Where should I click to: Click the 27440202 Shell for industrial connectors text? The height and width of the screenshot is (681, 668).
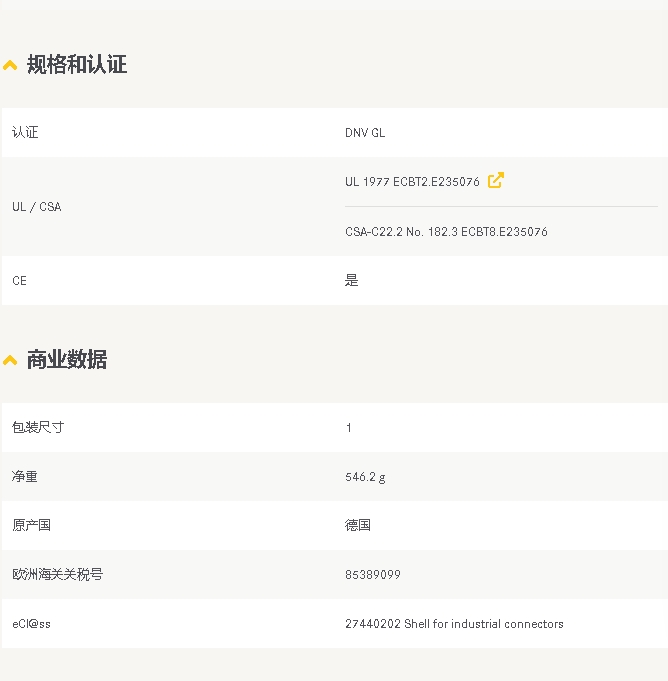click(x=454, y=624)
